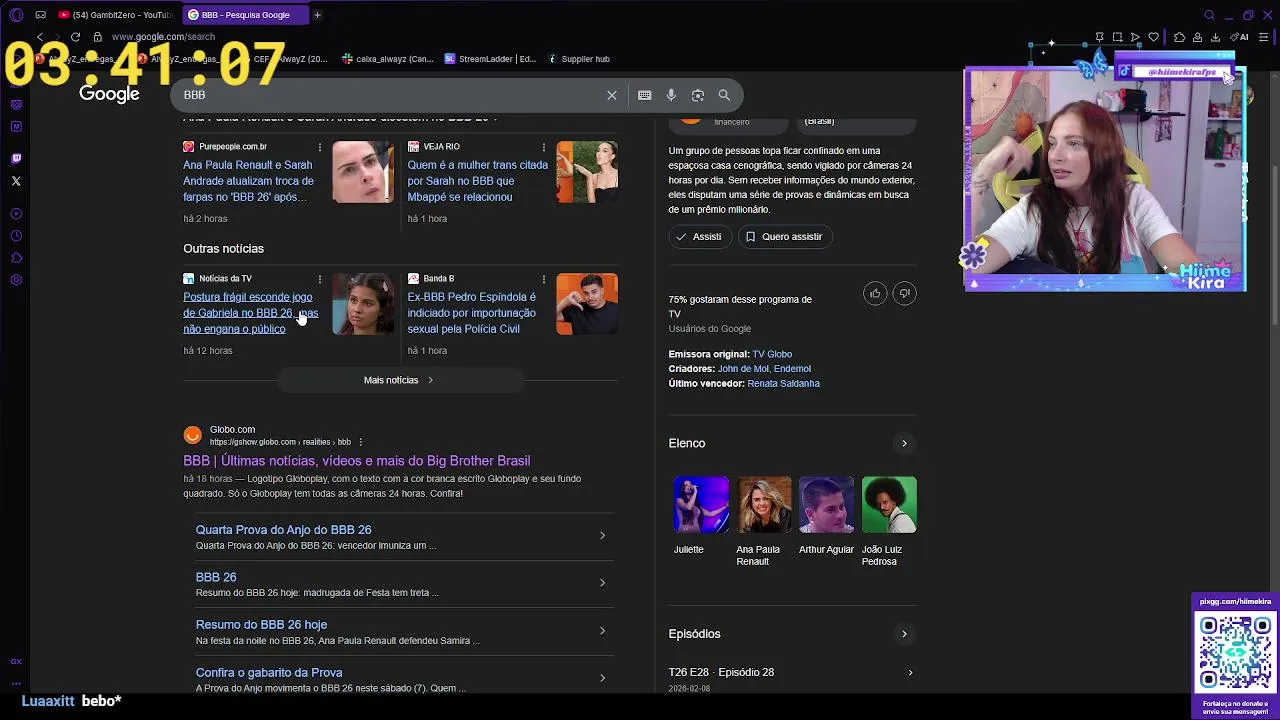This screenshot has height=720, width=1280.
Task: Click João Luiz Pedrosa cast photo
Action: 889,505
